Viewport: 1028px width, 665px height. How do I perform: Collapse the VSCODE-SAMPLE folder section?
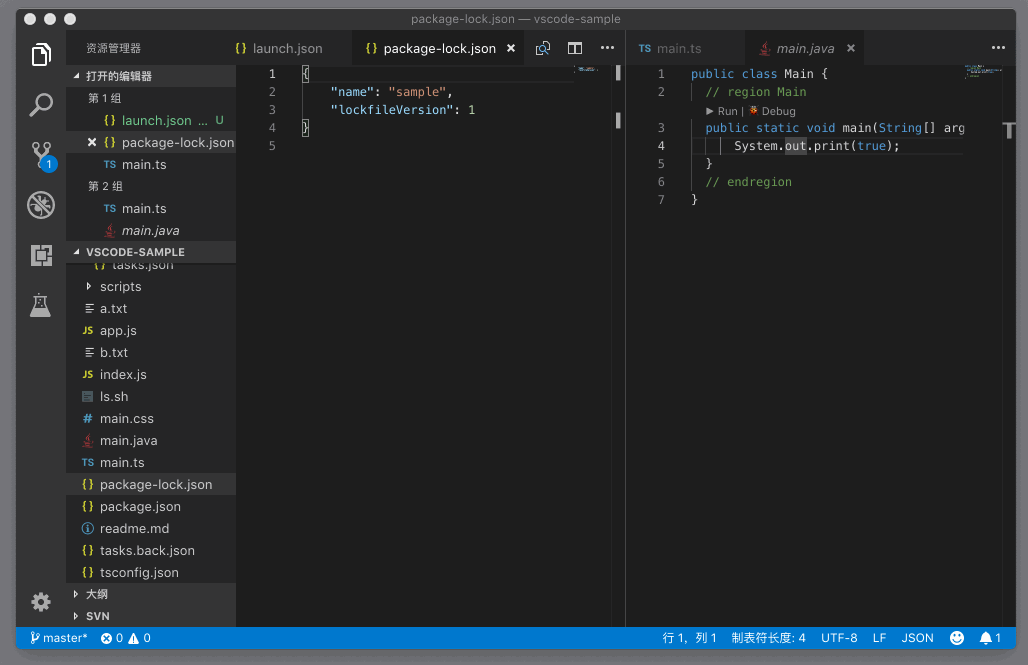[x=135, y=252]
